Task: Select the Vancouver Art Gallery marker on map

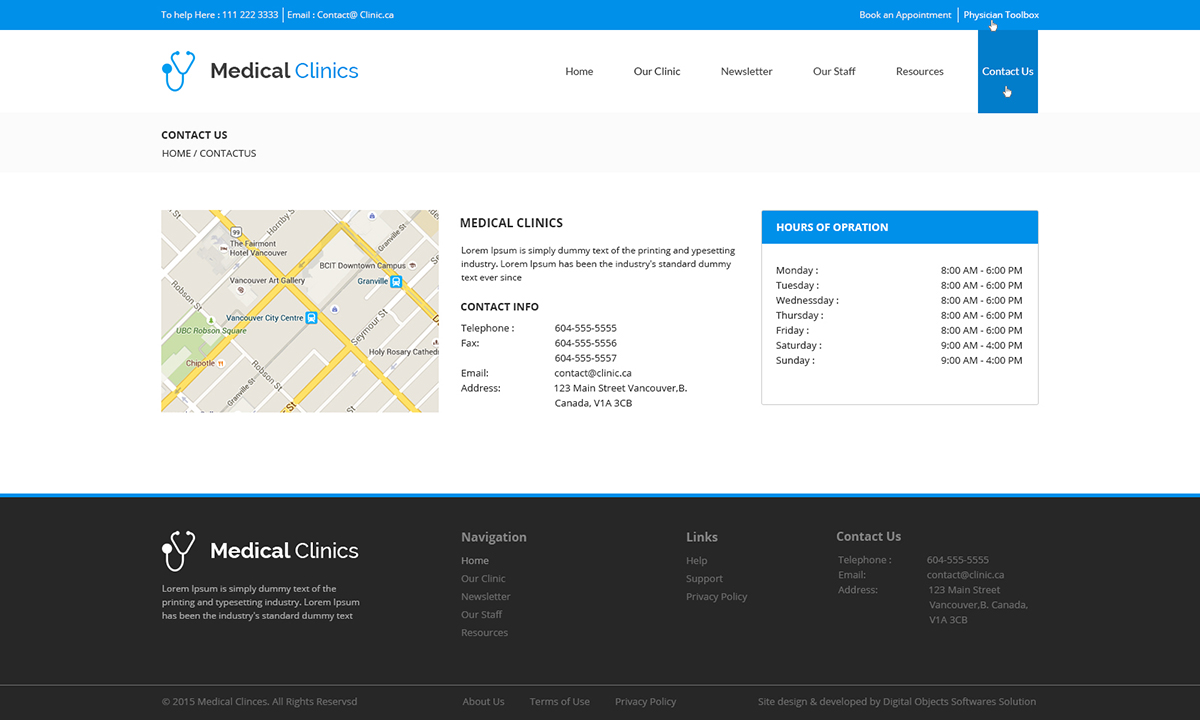Action: click(x=242, y=291)
